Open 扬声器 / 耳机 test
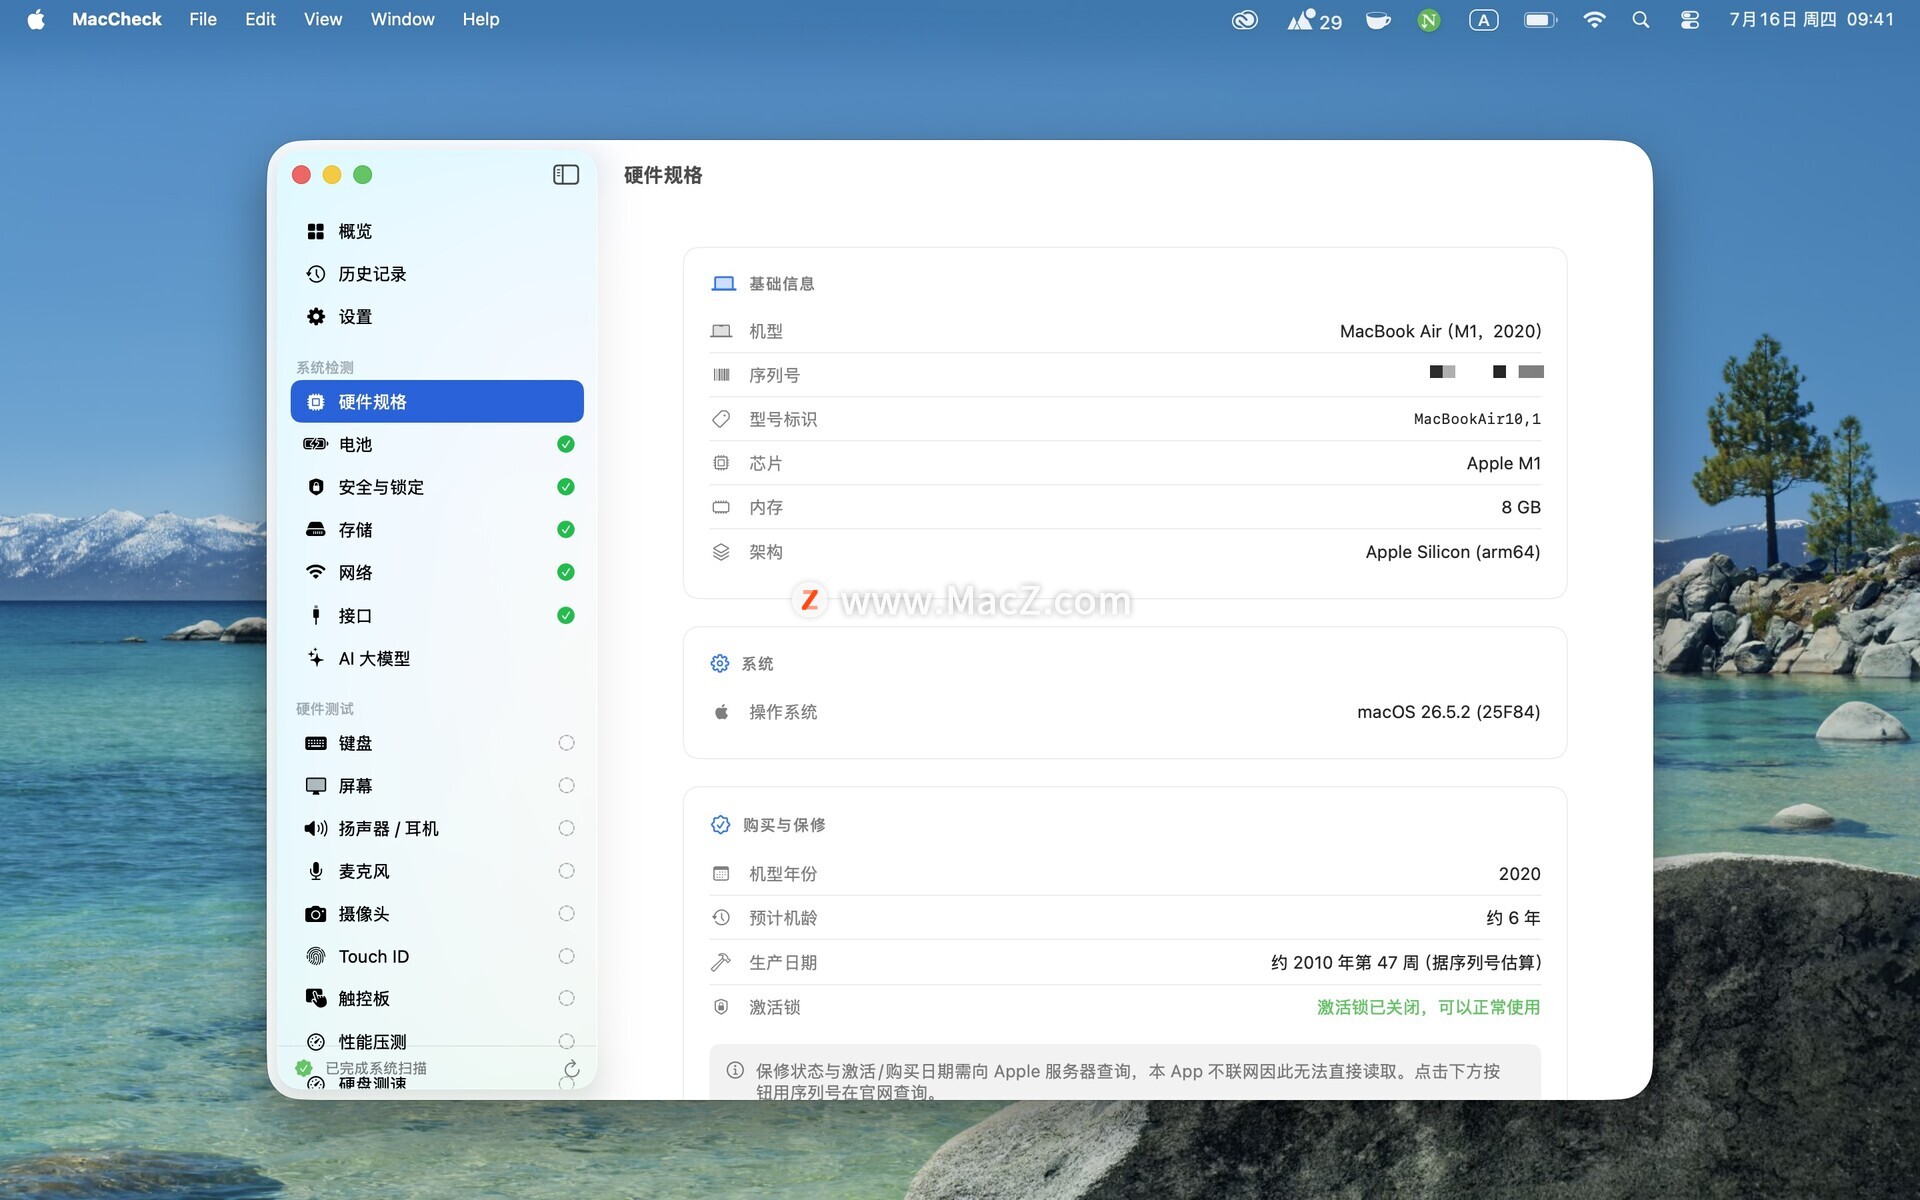The height and width of the screenshot is (1200, 1920). pyautogui.click(x=437, y=828)
